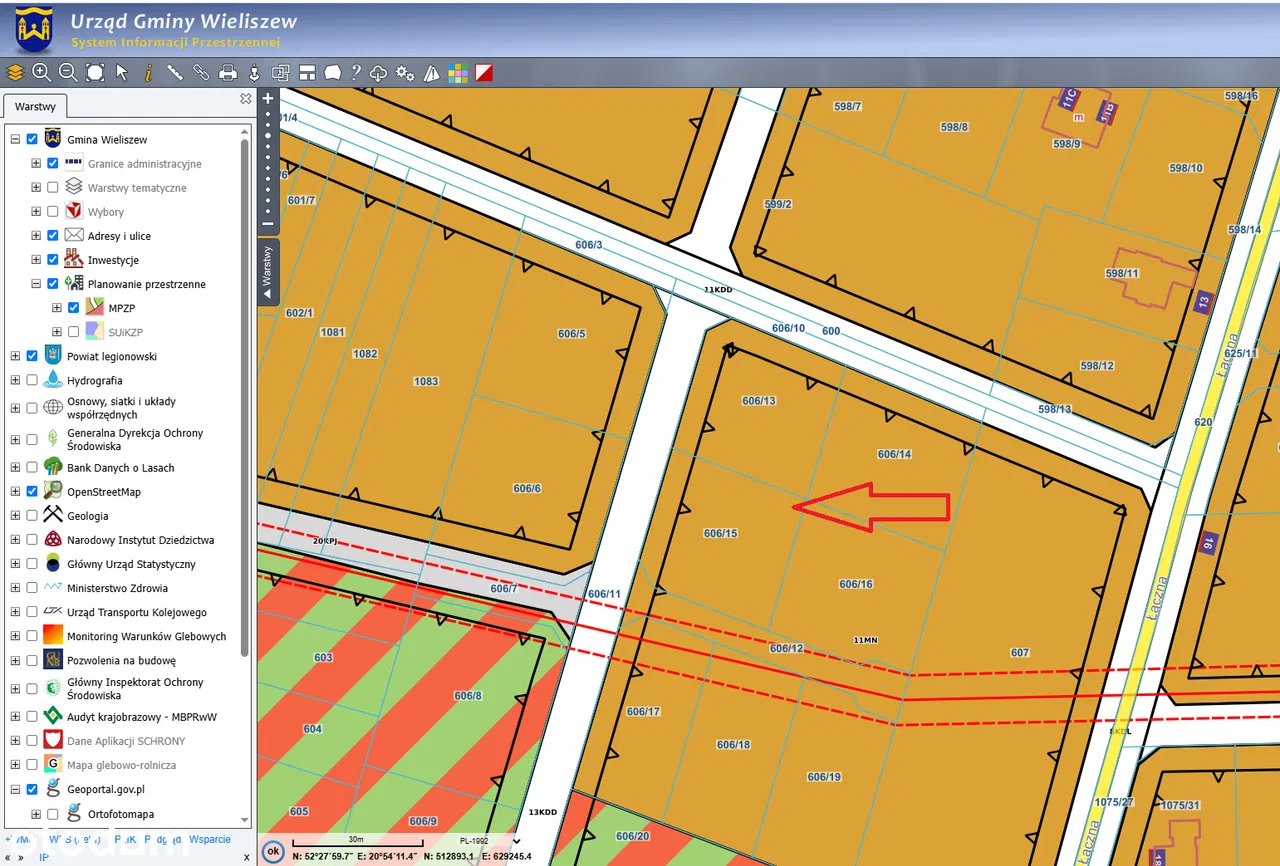
Task: Activate the object info tool
Action: pos(148,73)
